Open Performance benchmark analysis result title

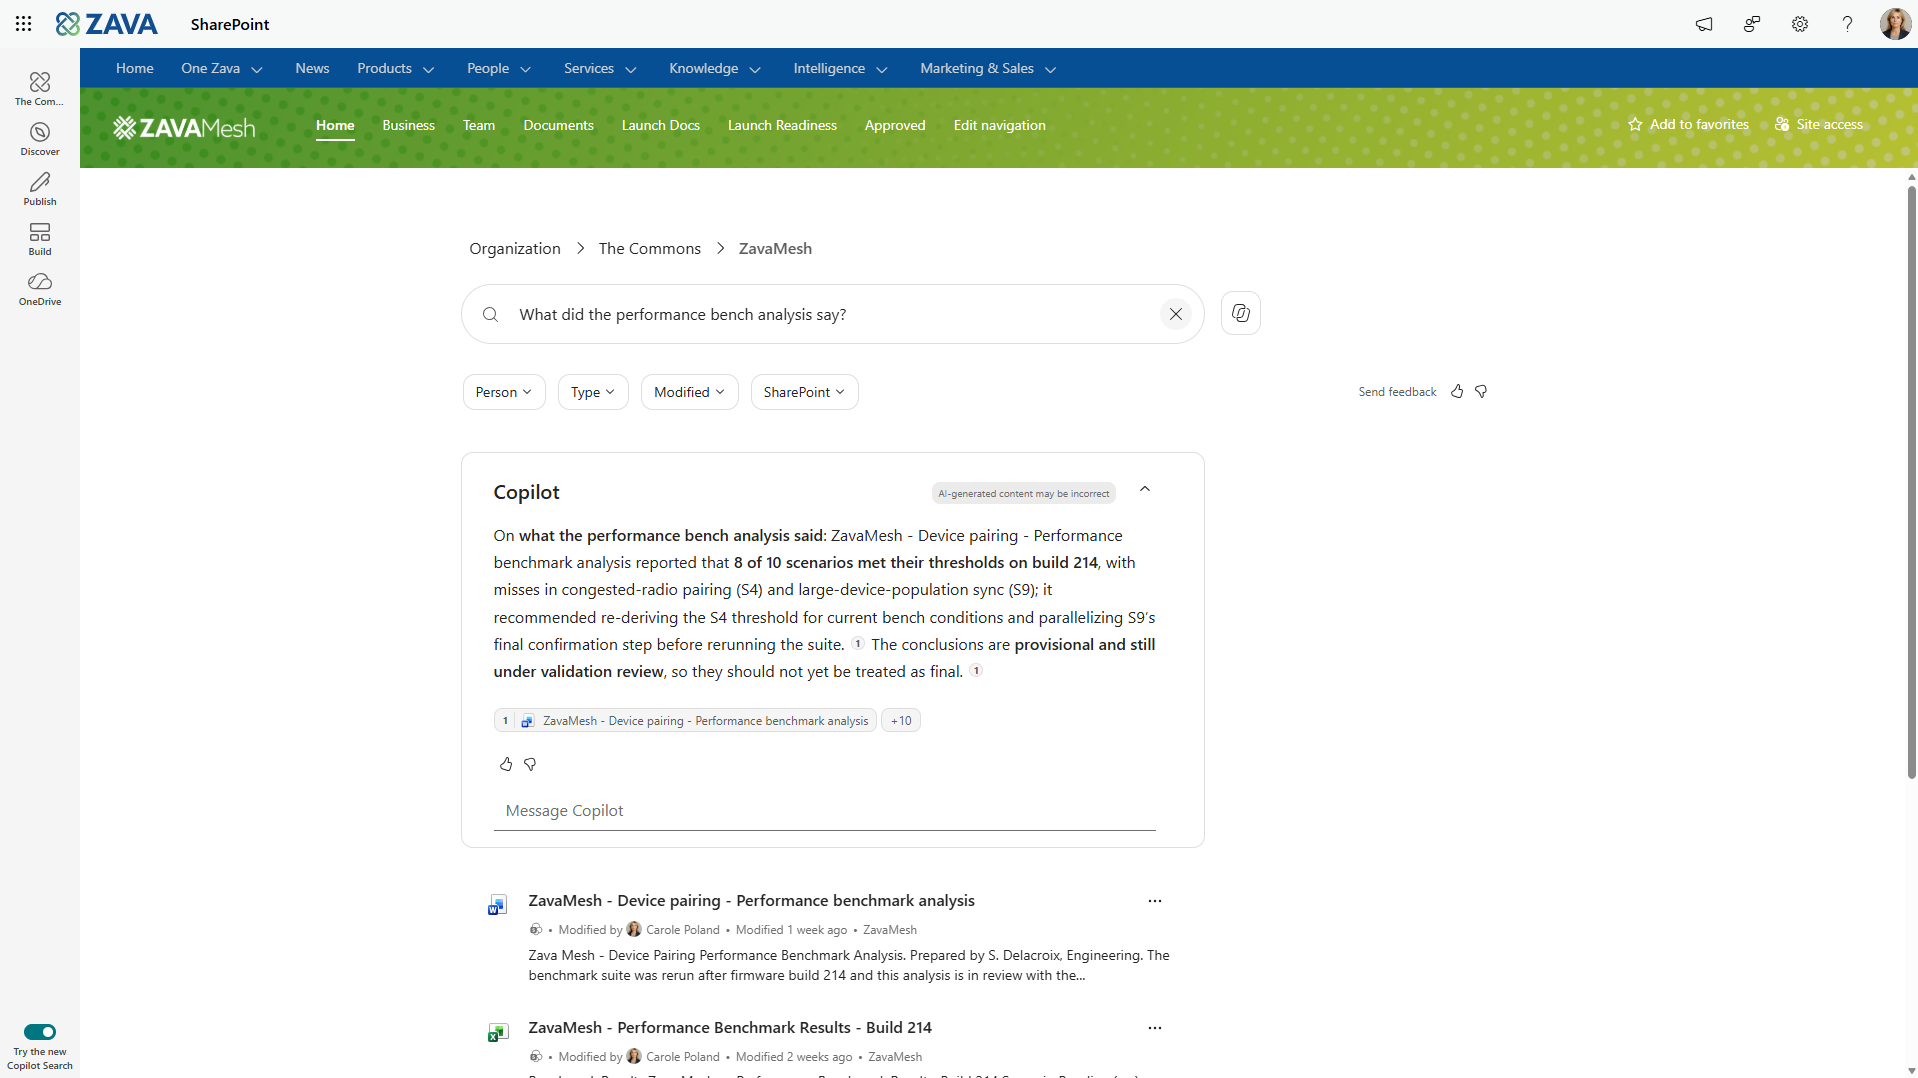tap(751, 901)
